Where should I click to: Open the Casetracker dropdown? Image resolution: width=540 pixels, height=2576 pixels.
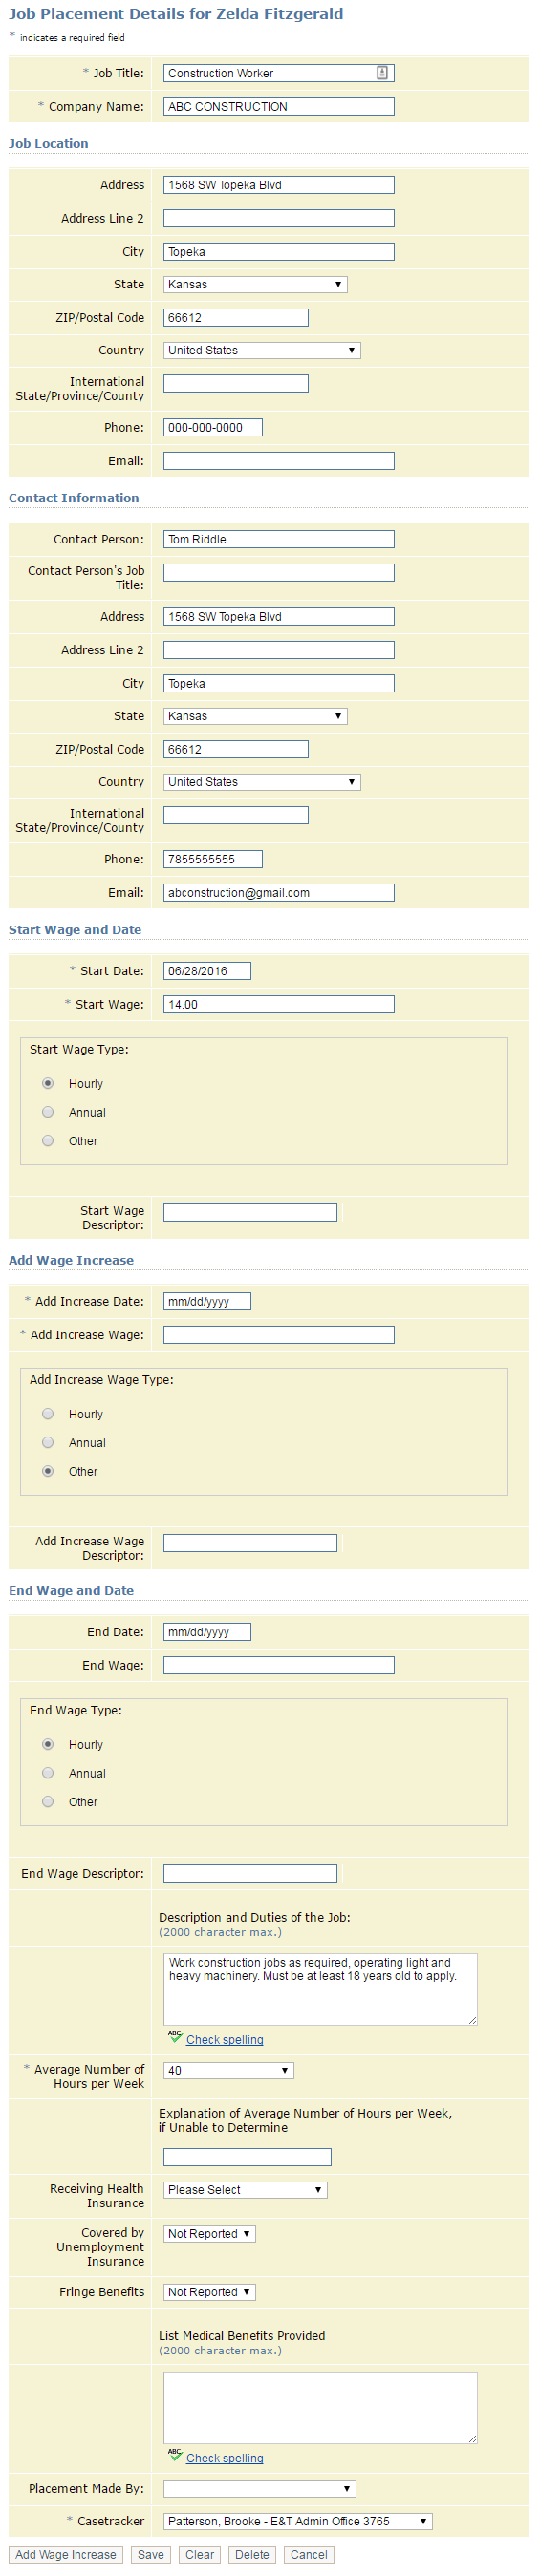[298, 2521]
